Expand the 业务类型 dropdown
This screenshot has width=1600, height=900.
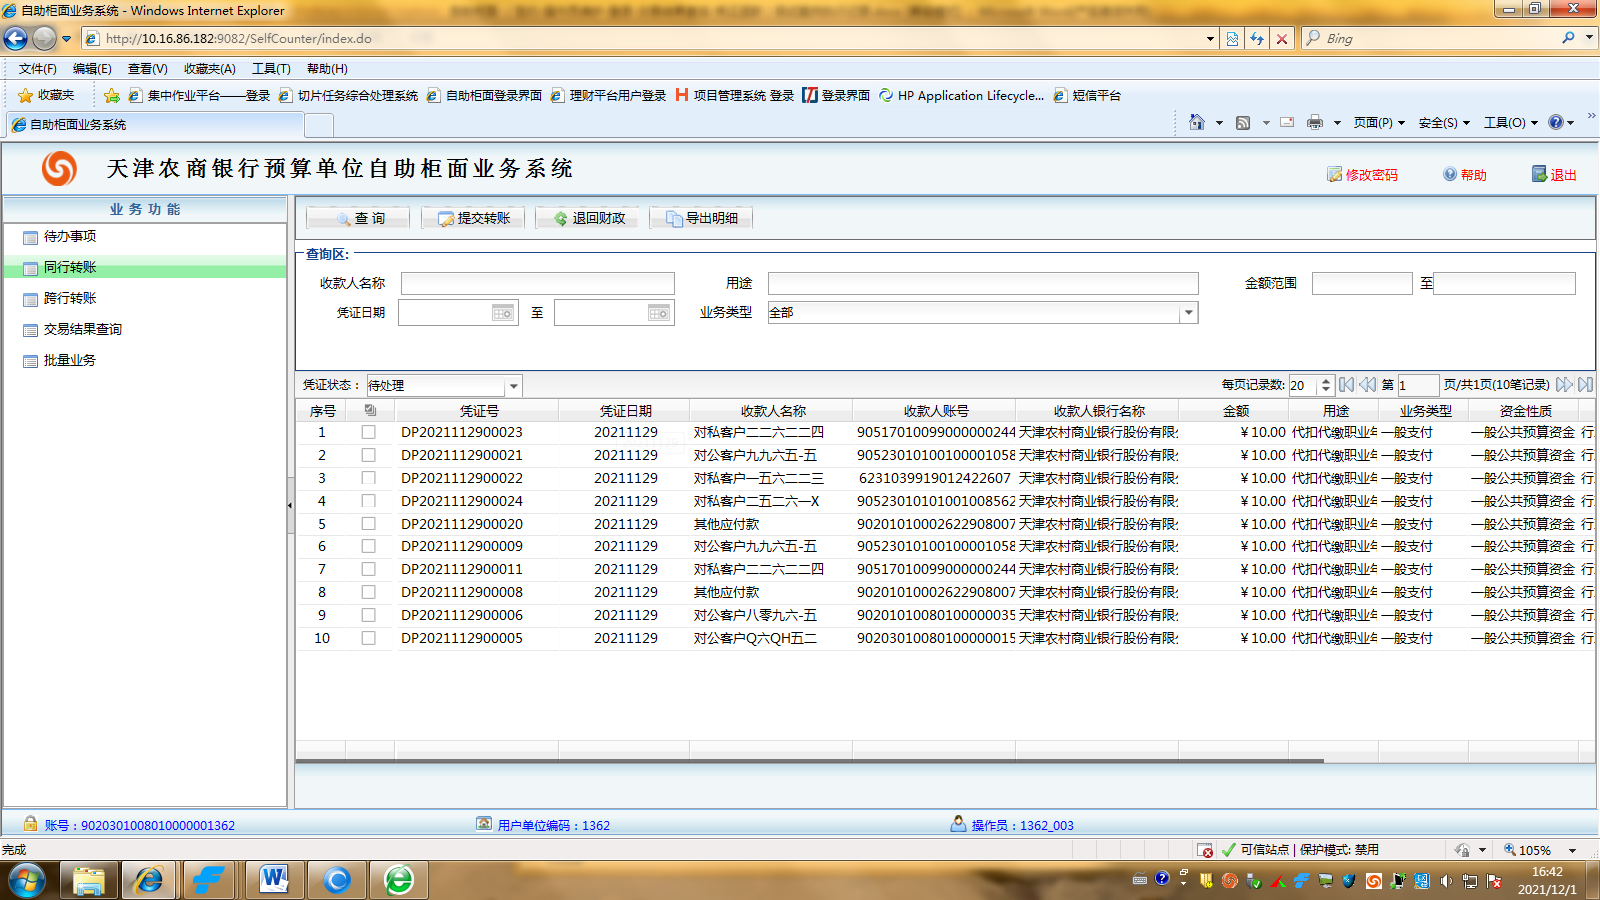point(1188,313)
